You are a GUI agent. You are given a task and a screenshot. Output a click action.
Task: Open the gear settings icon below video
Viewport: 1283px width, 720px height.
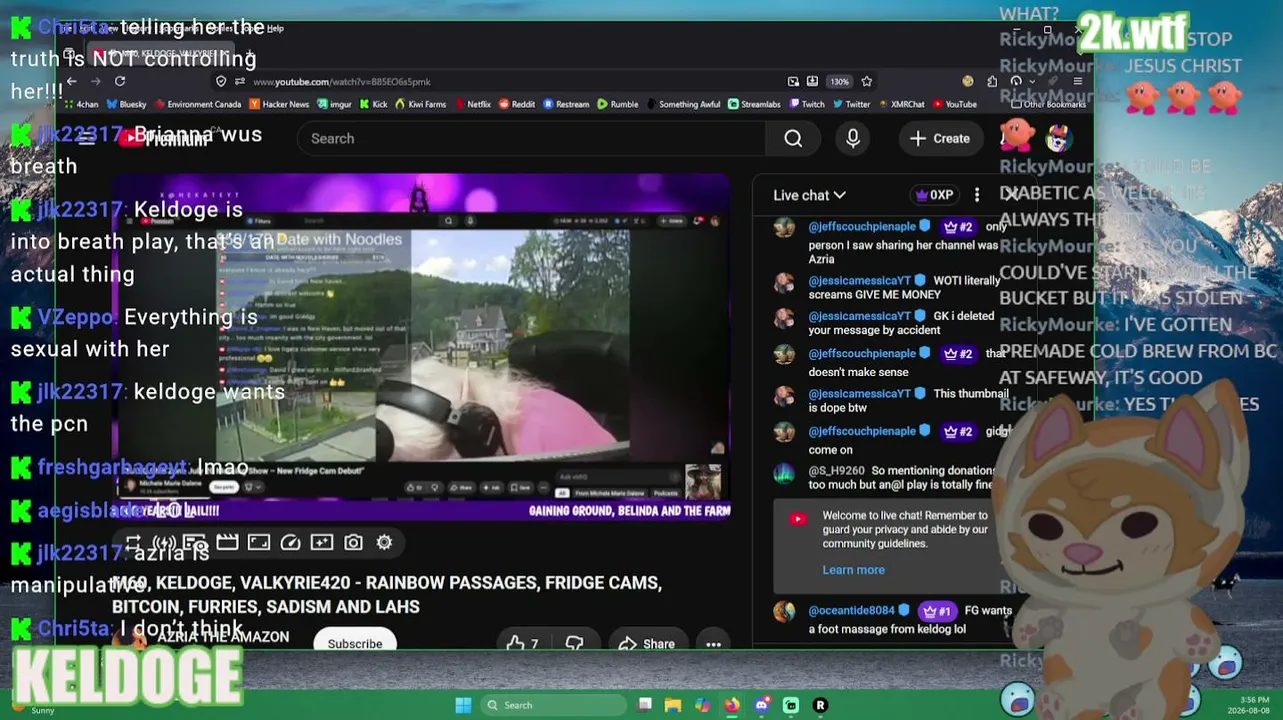coord(384,542)
